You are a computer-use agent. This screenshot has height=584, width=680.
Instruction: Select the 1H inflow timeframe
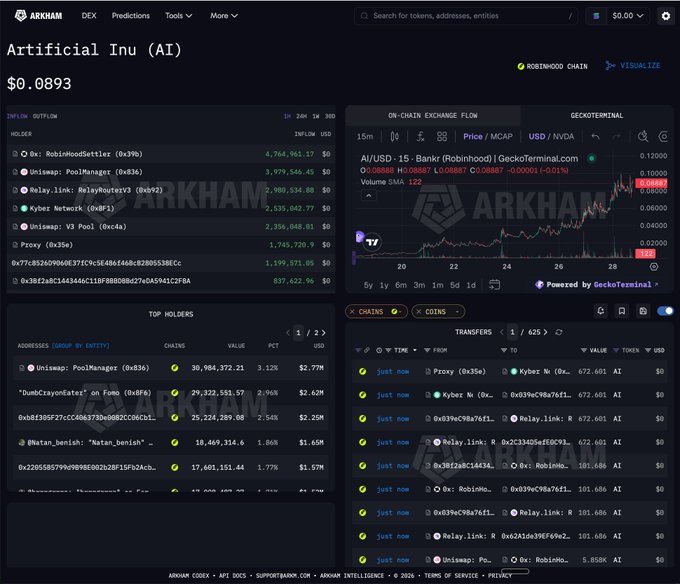pos(287,116)
